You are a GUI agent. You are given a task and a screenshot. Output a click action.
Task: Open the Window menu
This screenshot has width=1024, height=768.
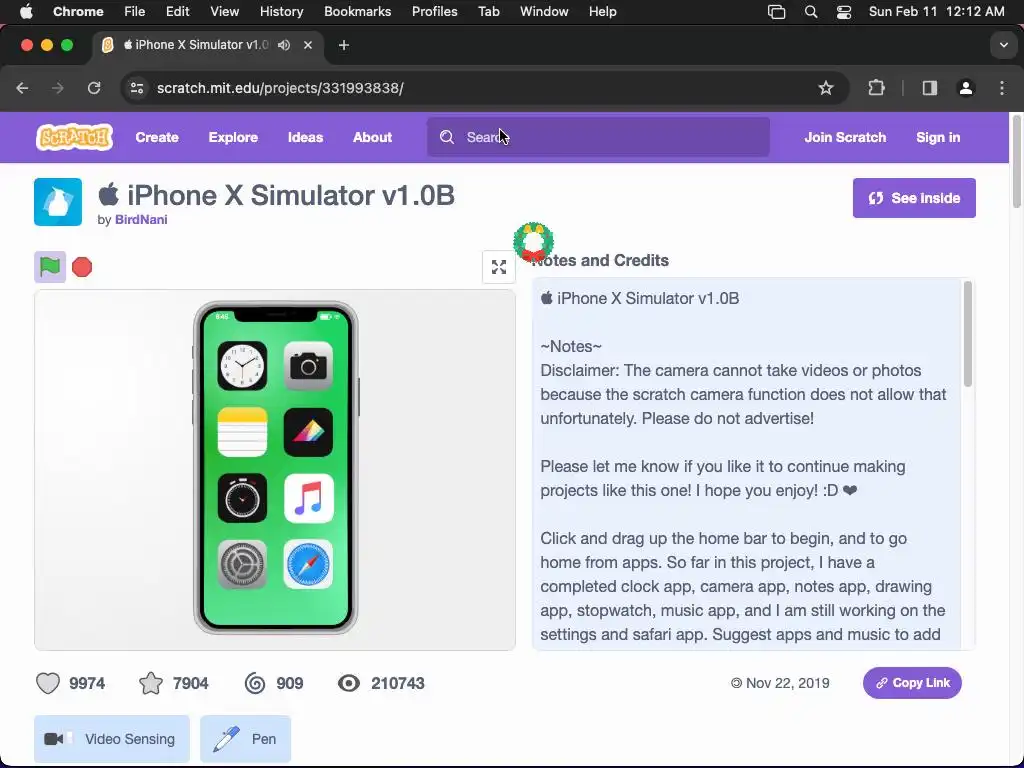(x=544, y=11)
